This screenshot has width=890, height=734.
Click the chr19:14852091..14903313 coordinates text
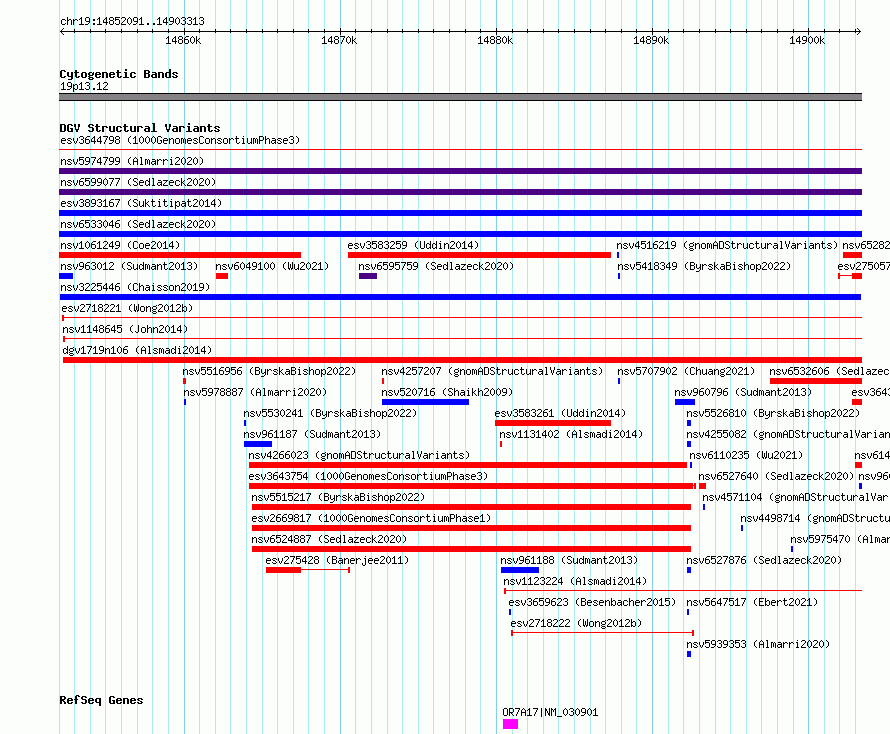[132, 22]
